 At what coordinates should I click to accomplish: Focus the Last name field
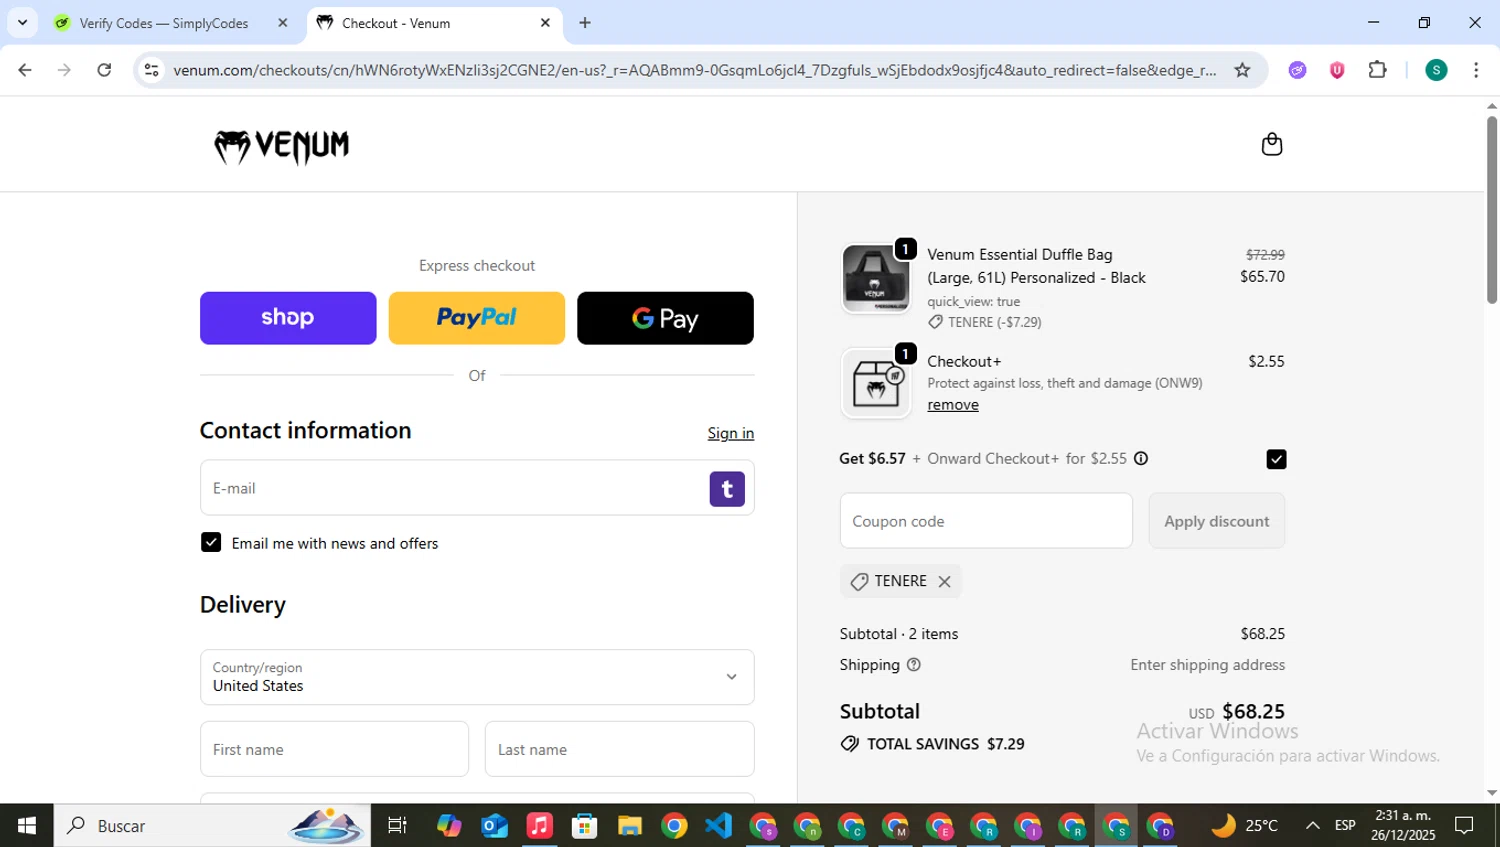(x=619, y=749)
